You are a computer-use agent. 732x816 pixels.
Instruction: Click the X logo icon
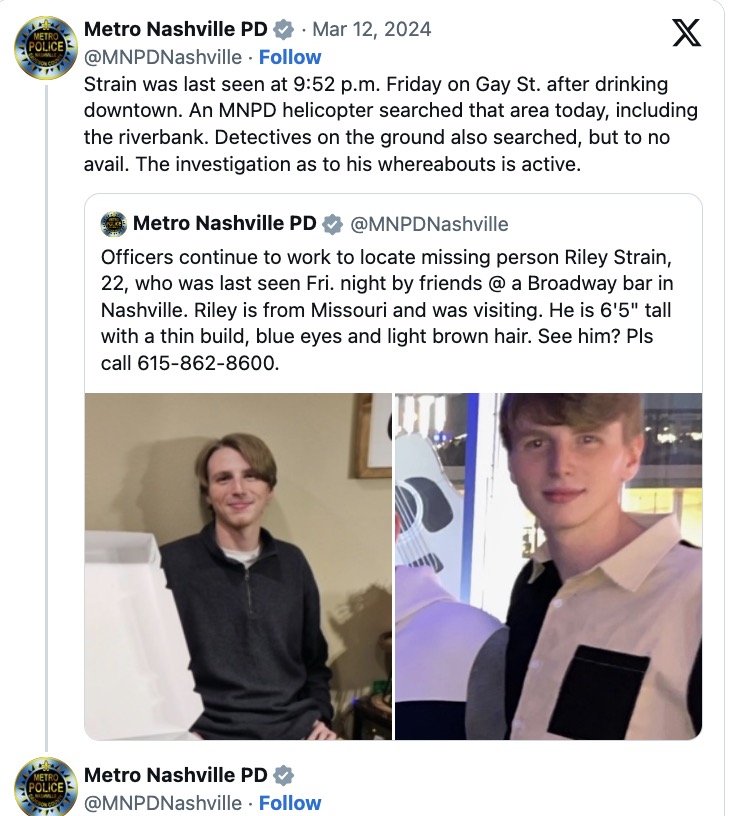point(686,33)
